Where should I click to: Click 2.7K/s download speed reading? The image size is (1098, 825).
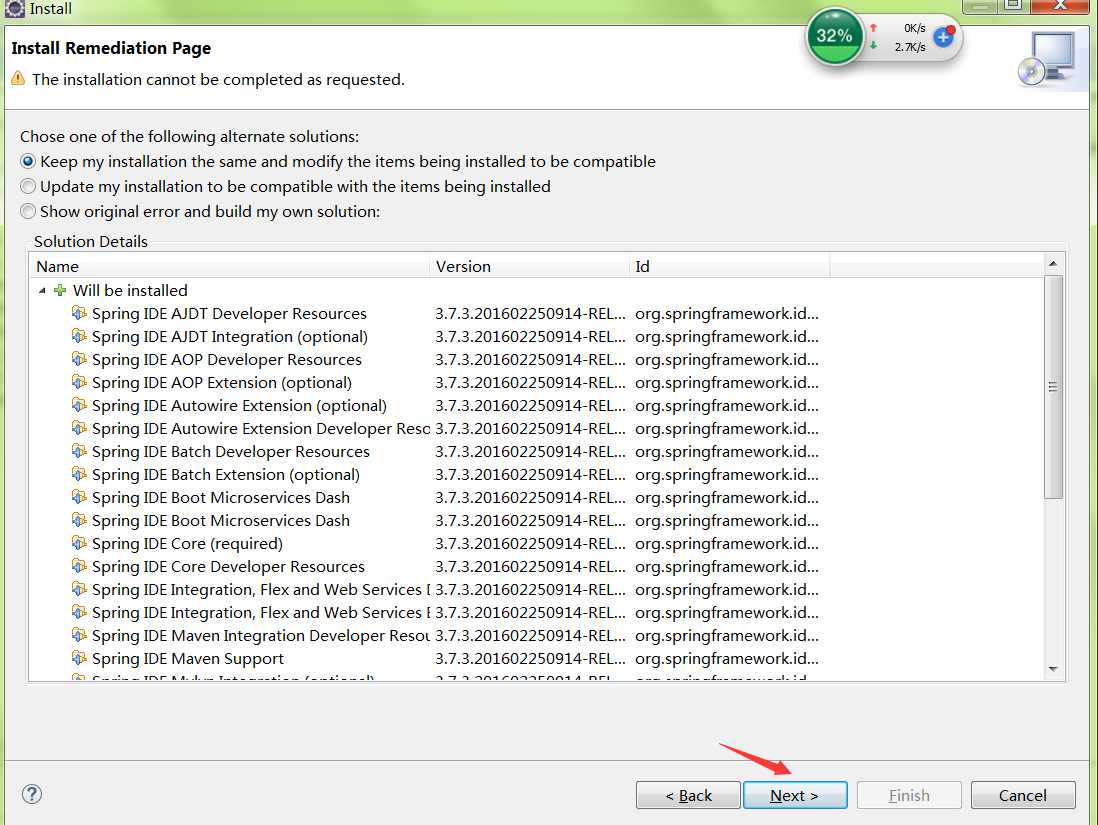(910, 47)
